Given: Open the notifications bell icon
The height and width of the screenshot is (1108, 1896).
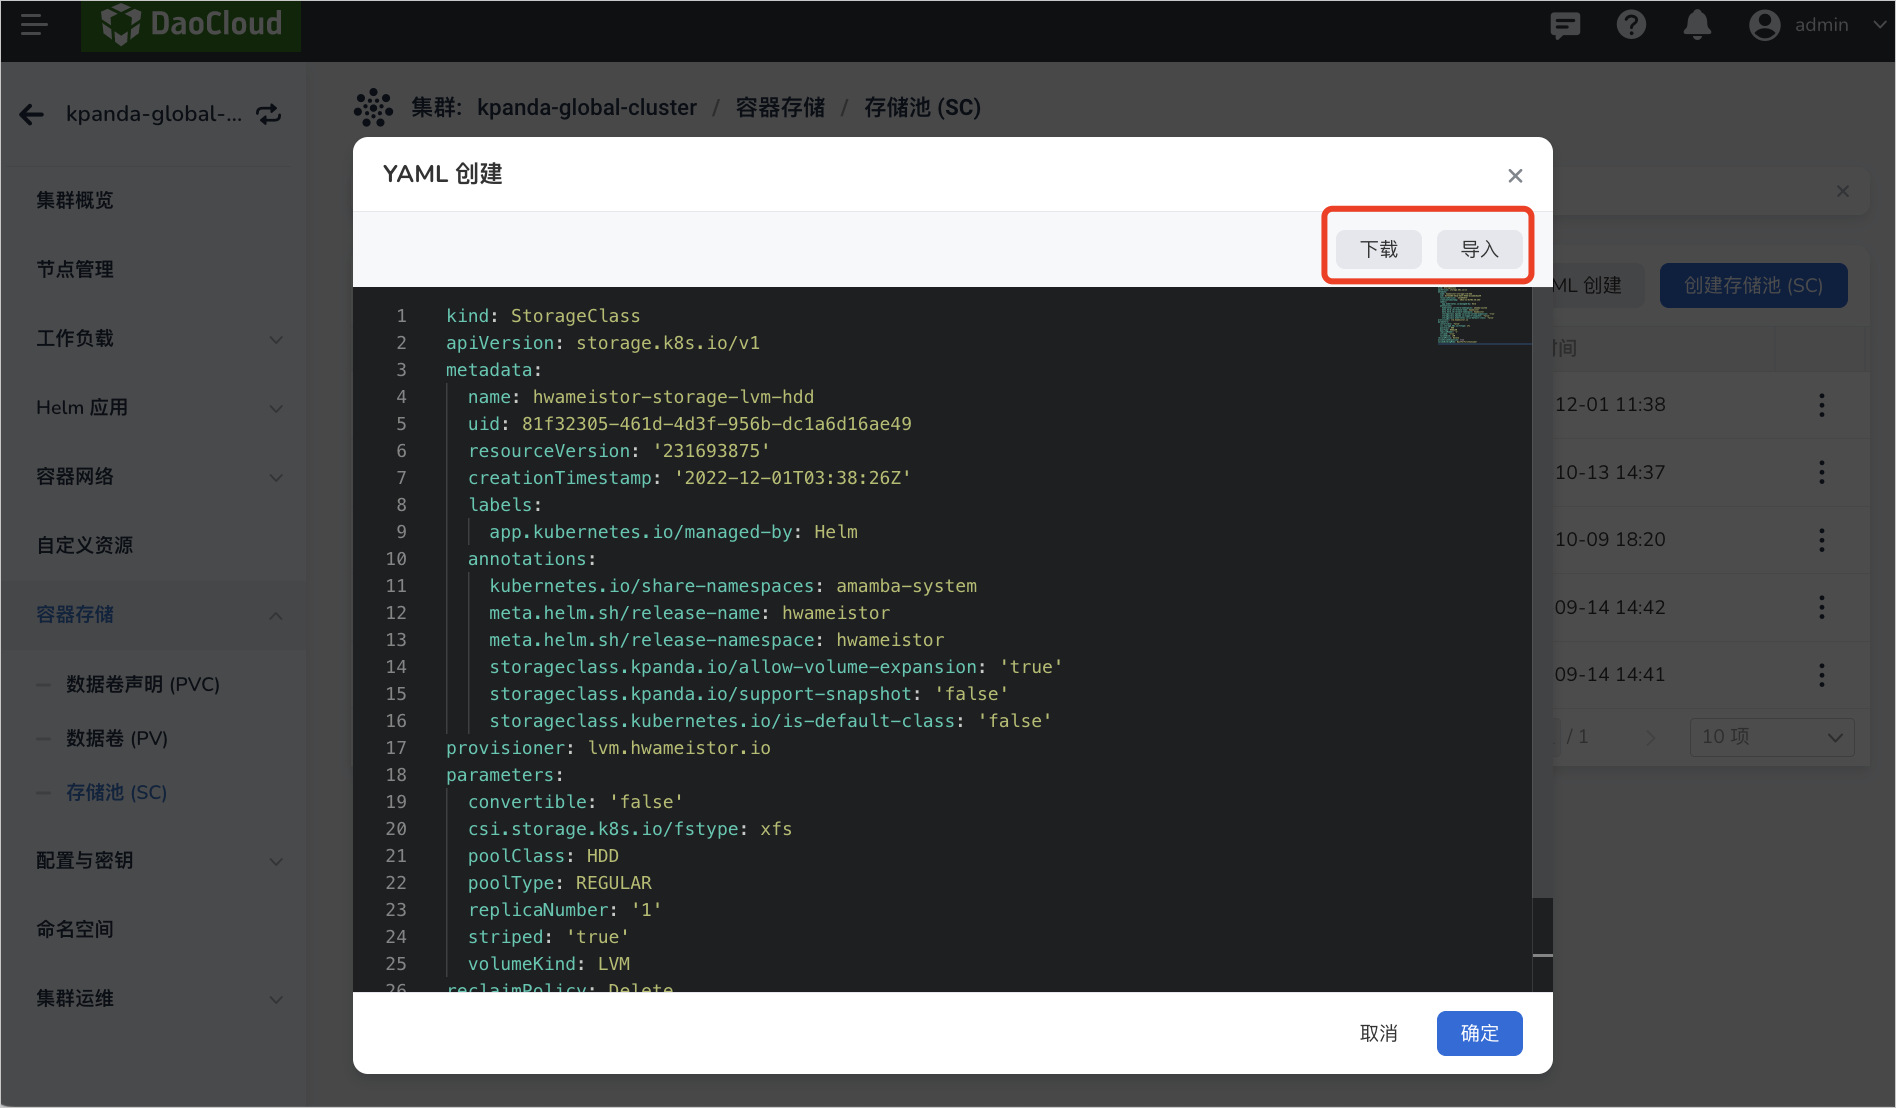Looking at the screenshot, I should click(x=1697, y=24).
